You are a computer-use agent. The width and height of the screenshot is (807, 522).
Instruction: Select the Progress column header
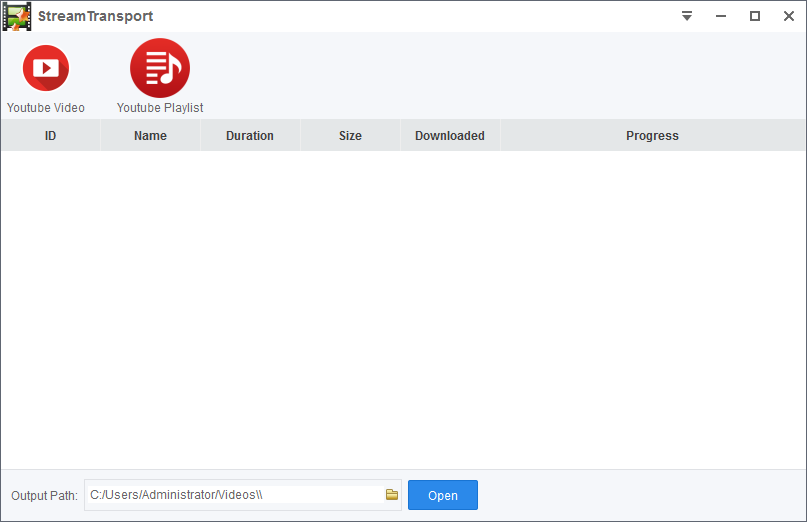[x=652, y=135]
